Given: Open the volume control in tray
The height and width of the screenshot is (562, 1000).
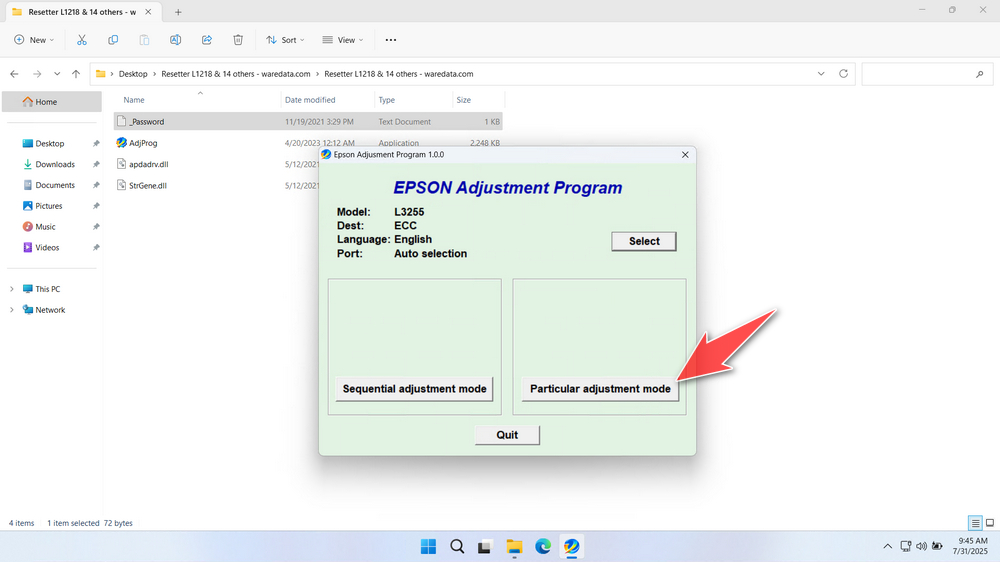Looking at the screenshot, I should (922, 547).
